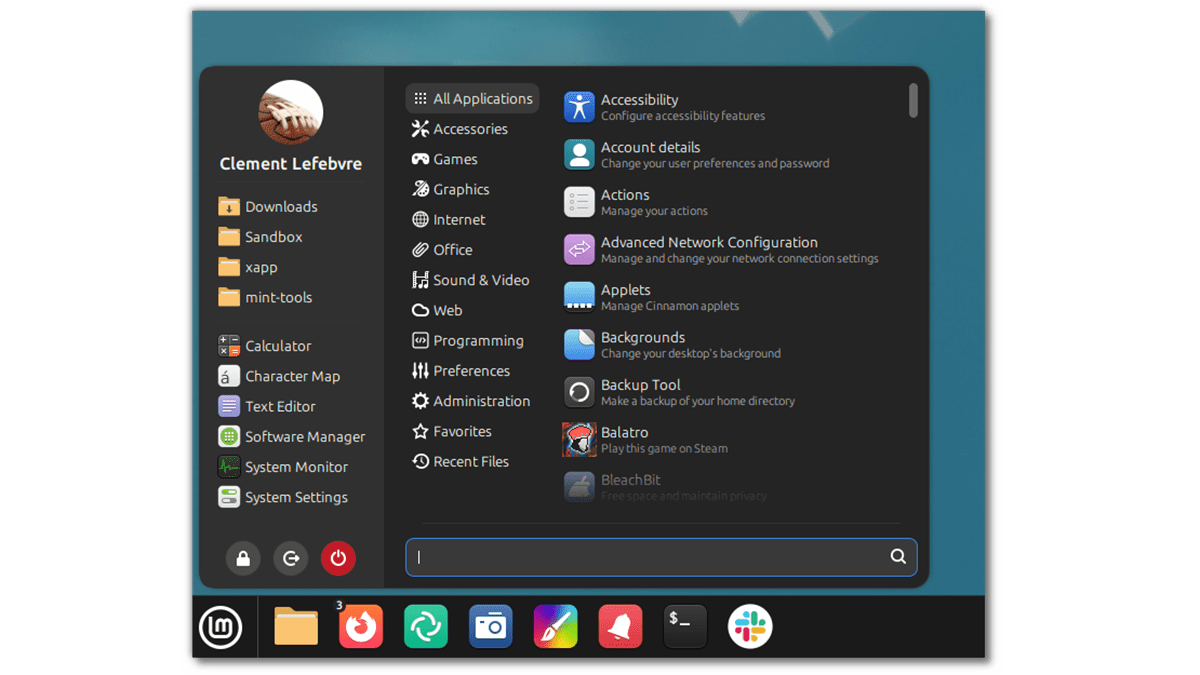Open Backup Tool application
Viewport: 1200px width, 675px height.
pyautogui.click(x=640, y=392)
